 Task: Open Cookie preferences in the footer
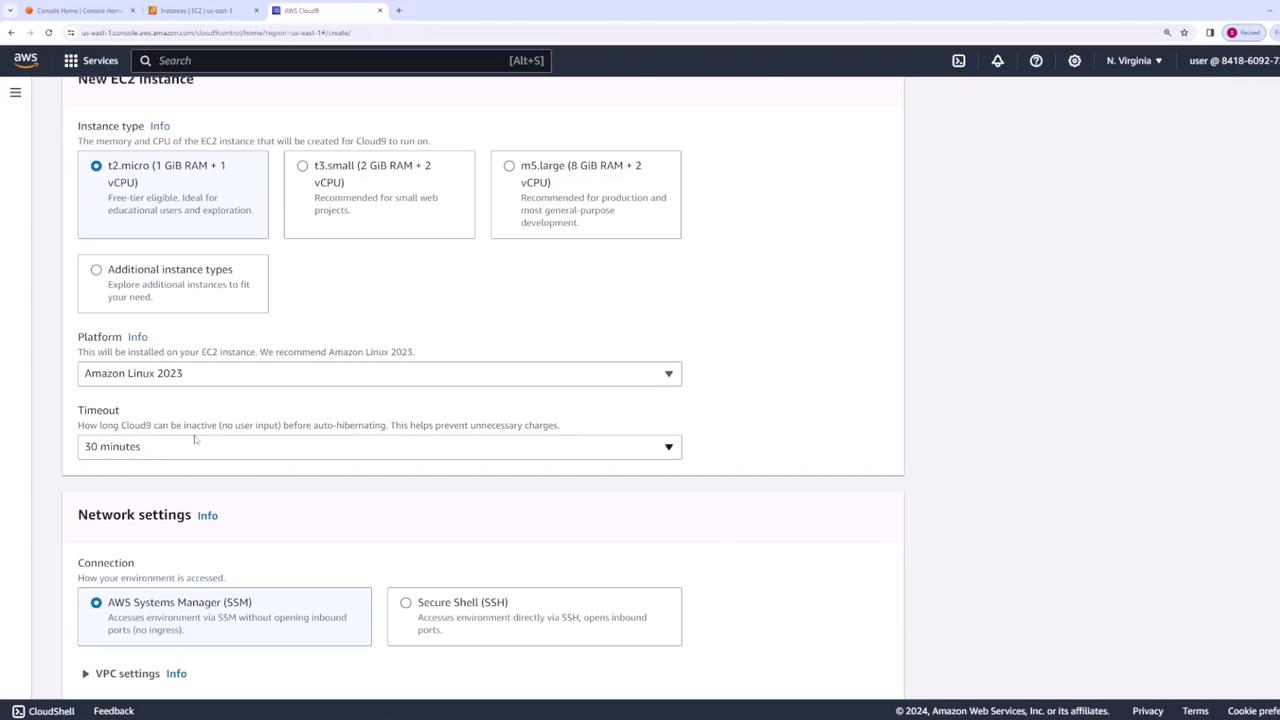[x=1253, y=711]
